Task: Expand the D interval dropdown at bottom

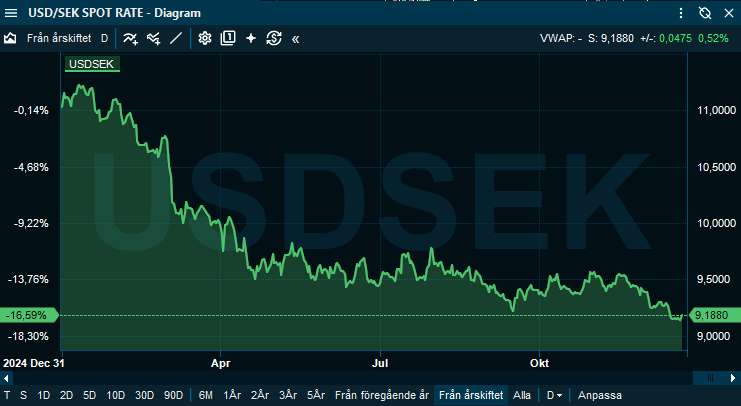Action: [x=554, y=395]
